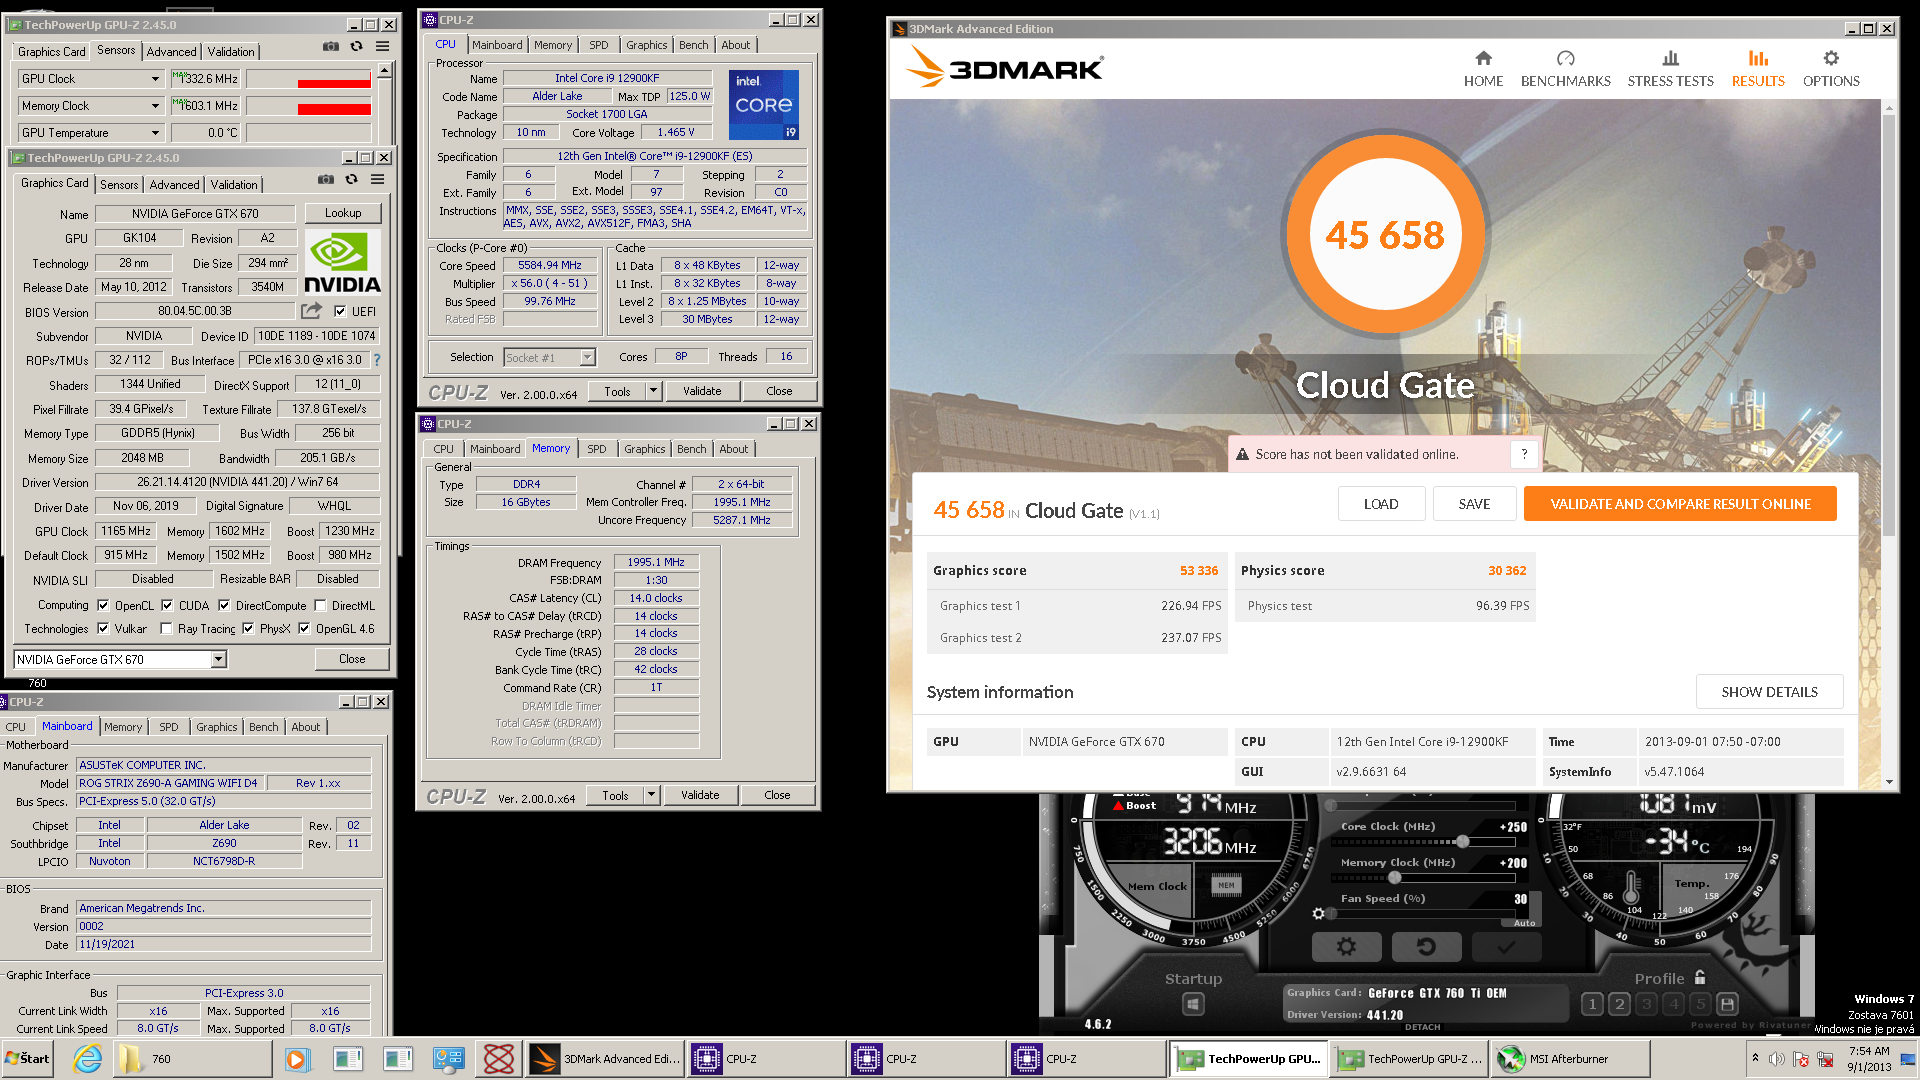Open 3DMark Home section

[1483, 69]
